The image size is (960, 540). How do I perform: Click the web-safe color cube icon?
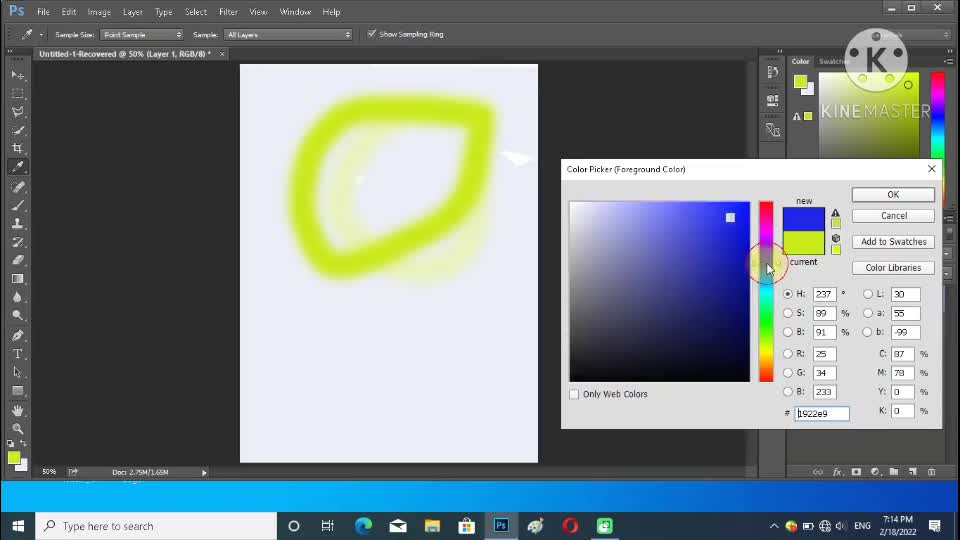(x=836, y=238)
